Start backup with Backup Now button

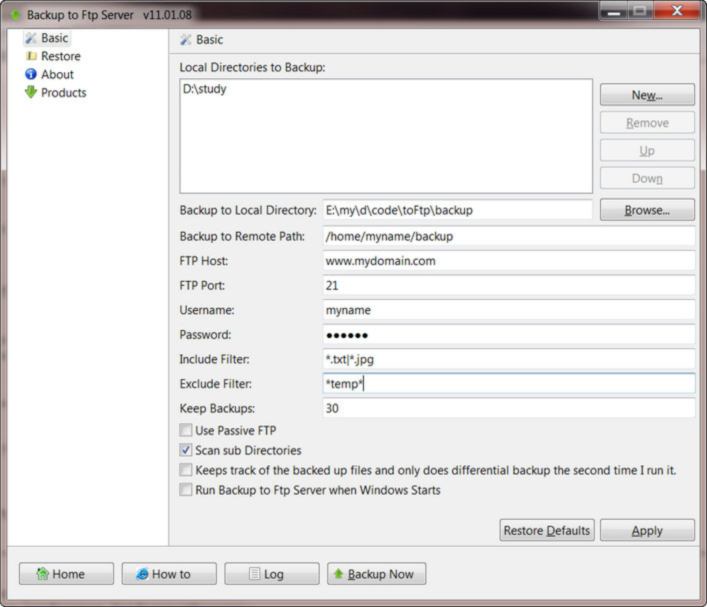tap(376, 574)
